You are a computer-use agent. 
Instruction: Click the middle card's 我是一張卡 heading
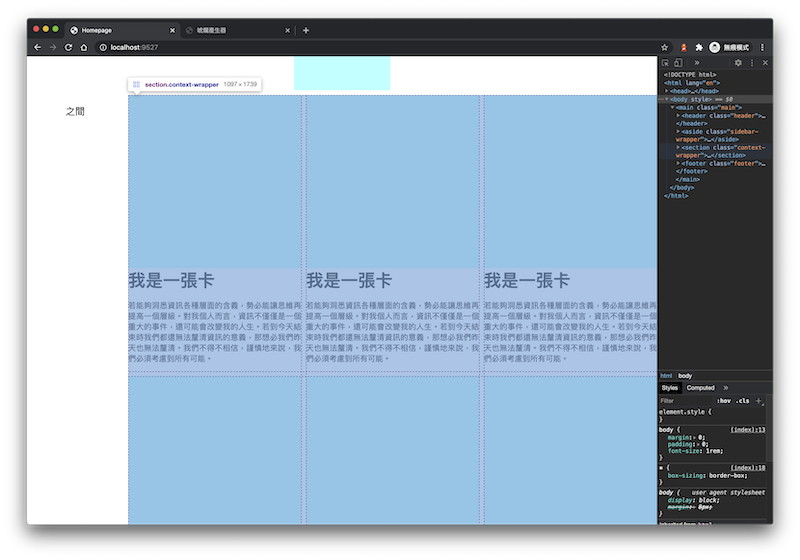click(349, 281)
